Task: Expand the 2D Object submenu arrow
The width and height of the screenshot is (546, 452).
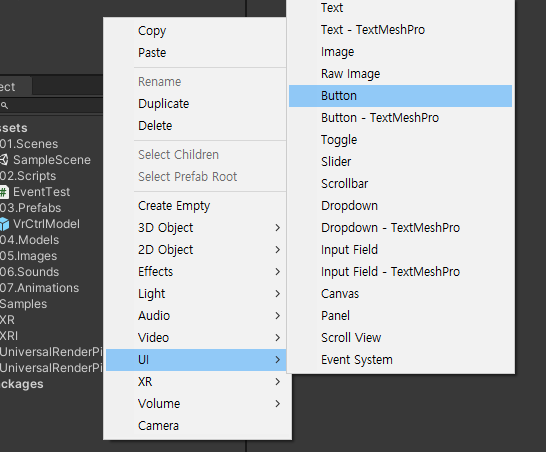Action: [x=278, y=250]
